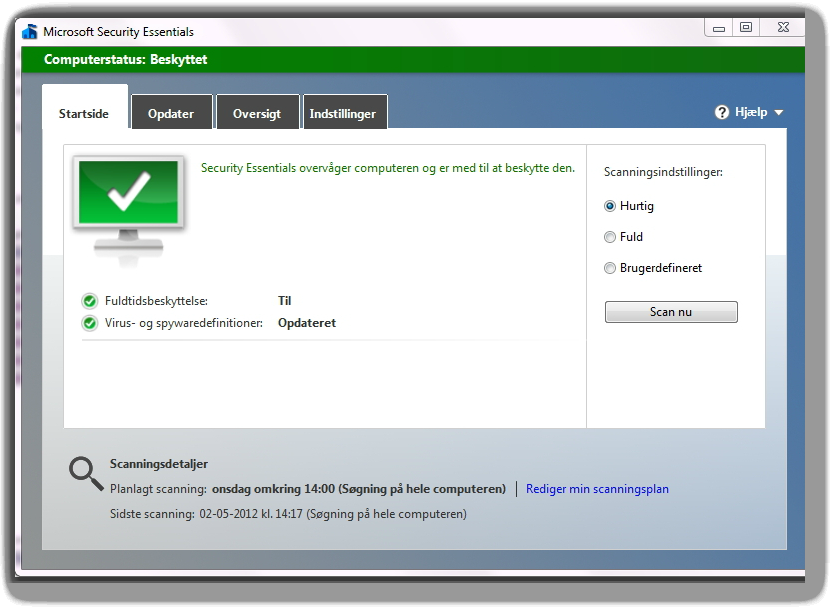Viewport: 830px width, 608px height.
Task: Open the Oversigt tab
Action: 257,112
